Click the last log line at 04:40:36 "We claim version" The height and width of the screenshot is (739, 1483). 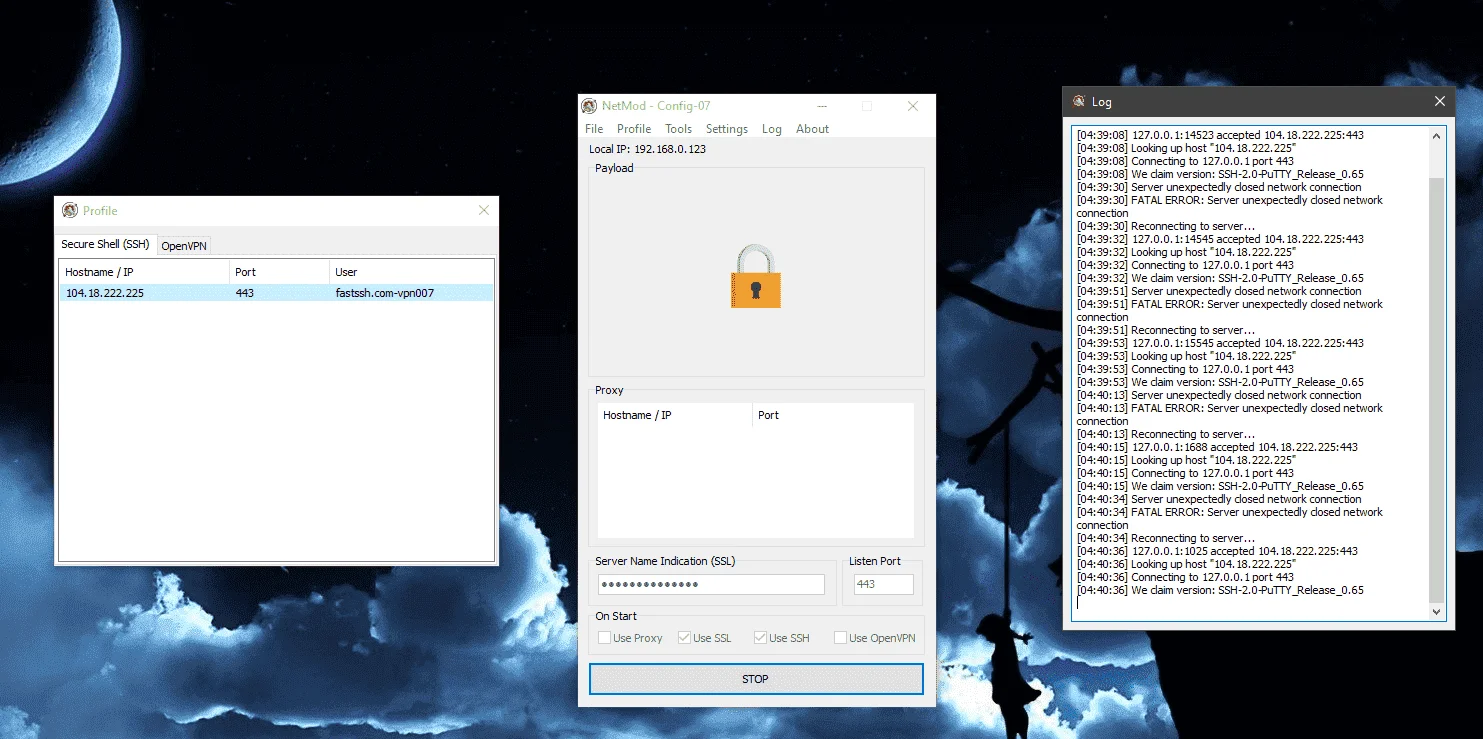coord(1220,590)
